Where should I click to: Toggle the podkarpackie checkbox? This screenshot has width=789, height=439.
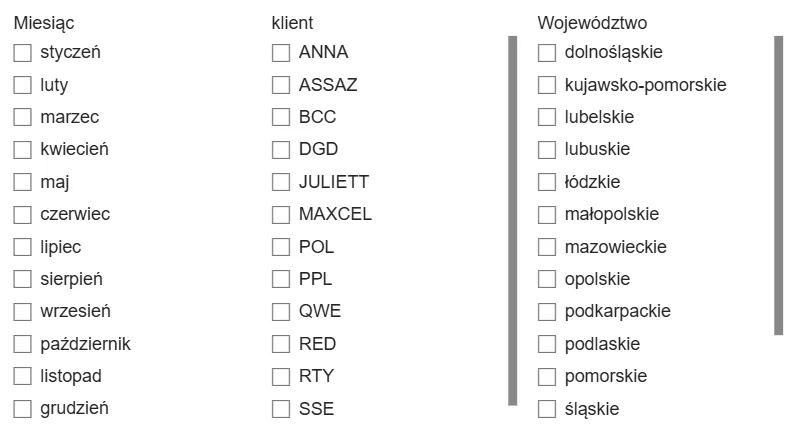(x=547, y=311)
